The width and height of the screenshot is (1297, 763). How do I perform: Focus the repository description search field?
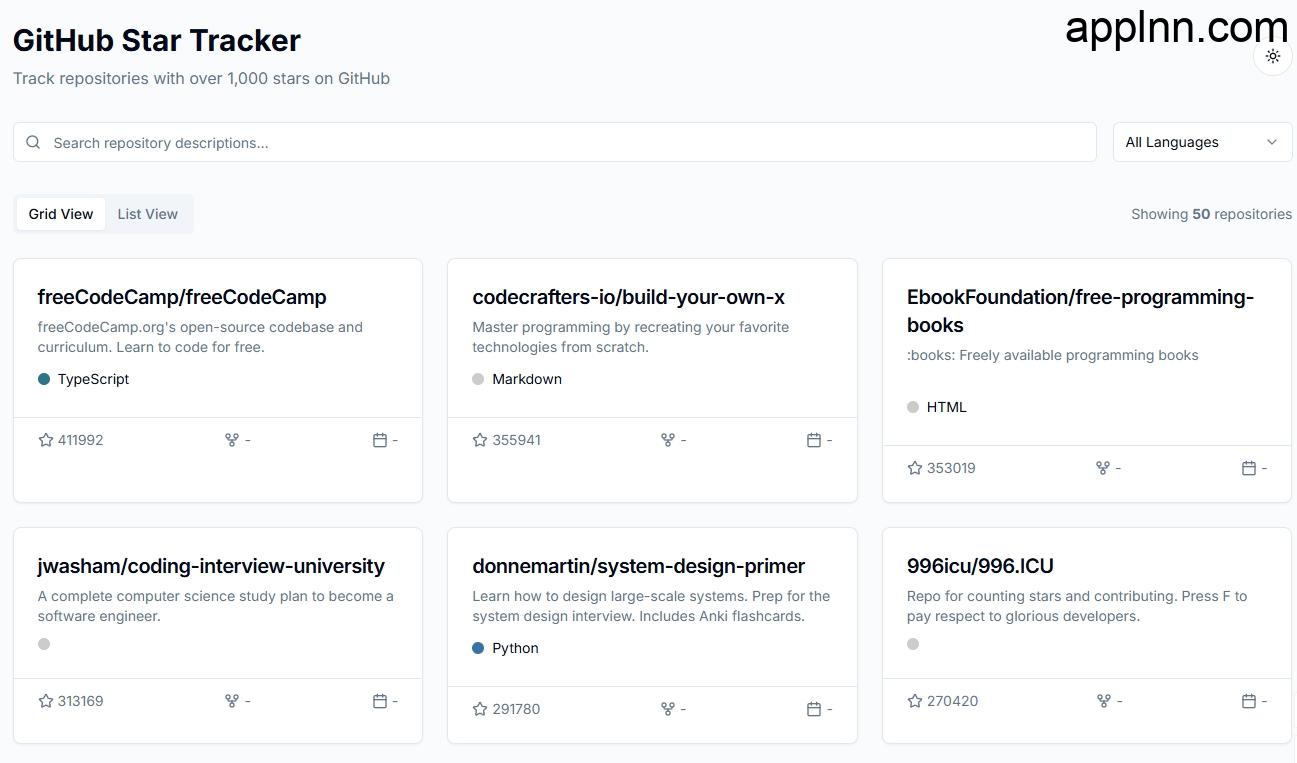[x=555, y=142]
